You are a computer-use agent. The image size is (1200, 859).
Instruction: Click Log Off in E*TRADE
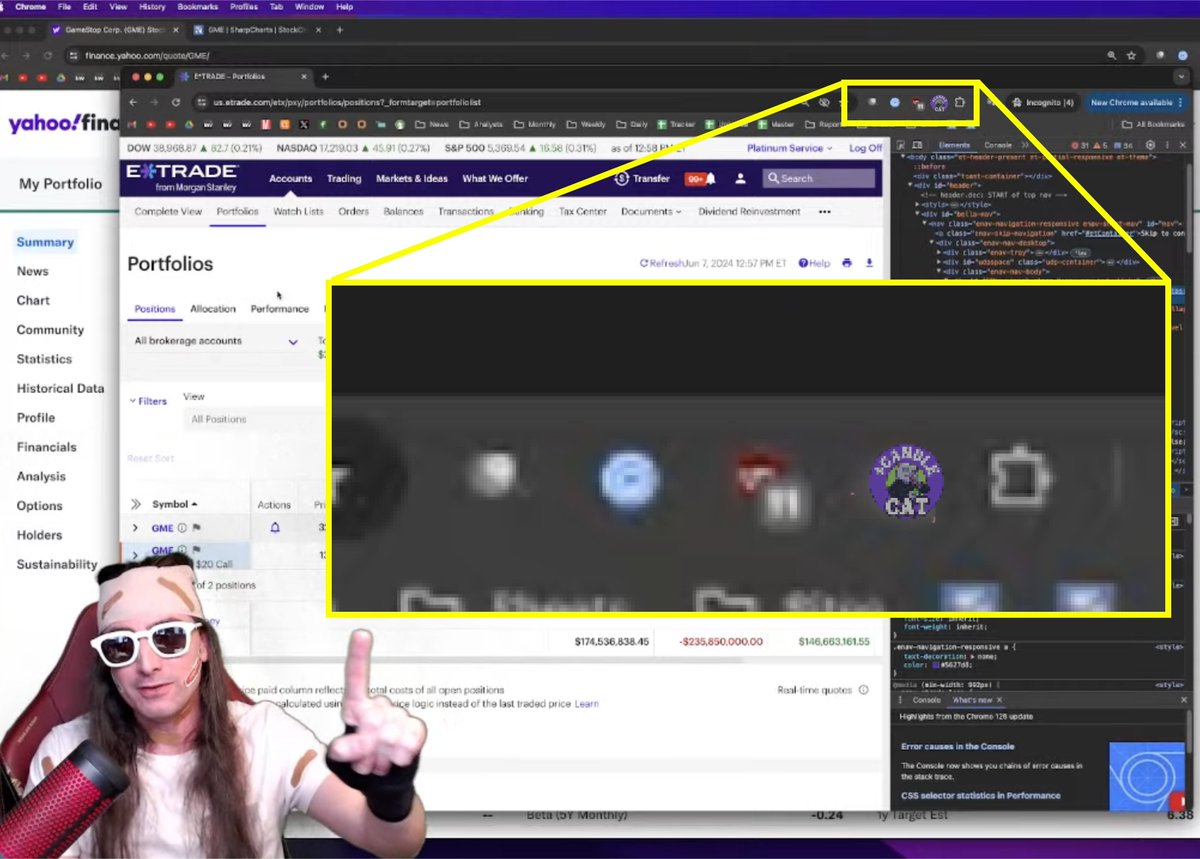point(866,148)
